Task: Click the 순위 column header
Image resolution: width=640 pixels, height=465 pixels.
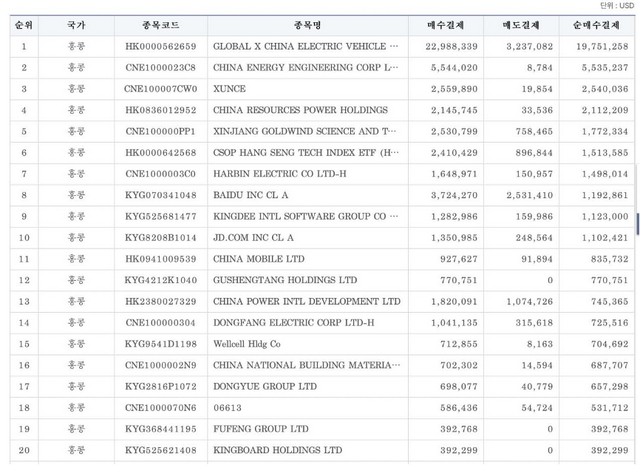Action: point(24,25)
